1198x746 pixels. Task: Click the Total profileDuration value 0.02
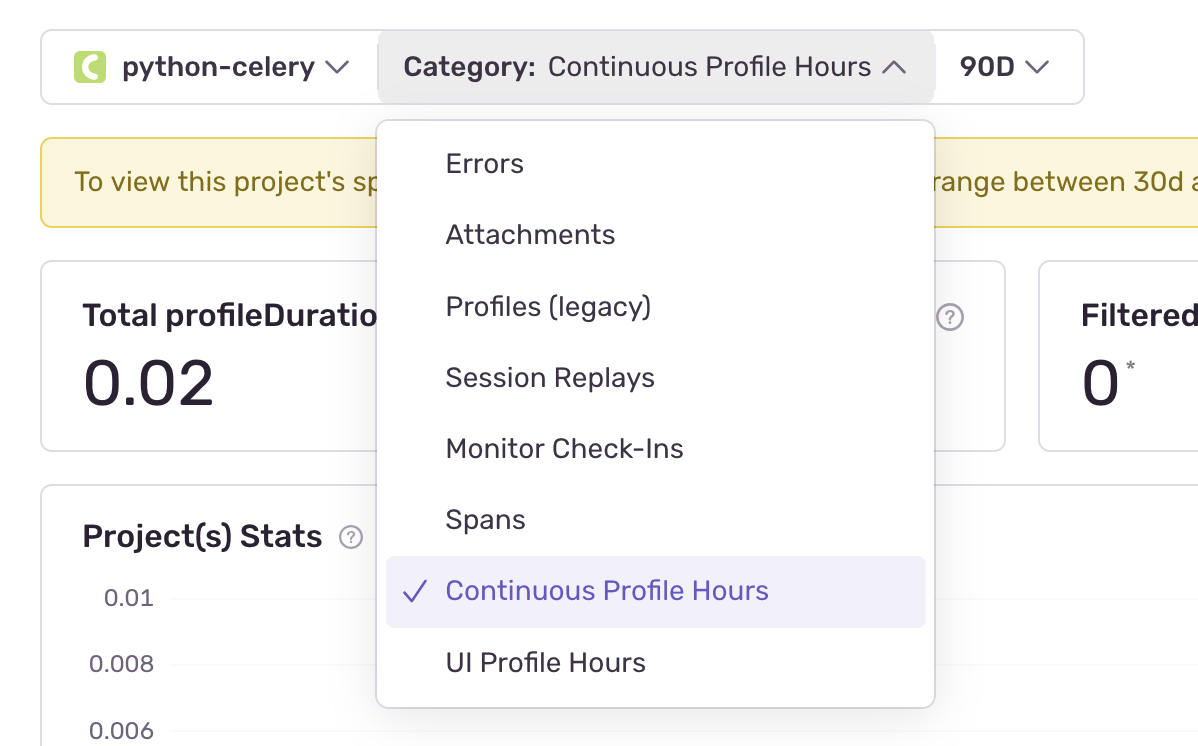click(x=148, y=383)
